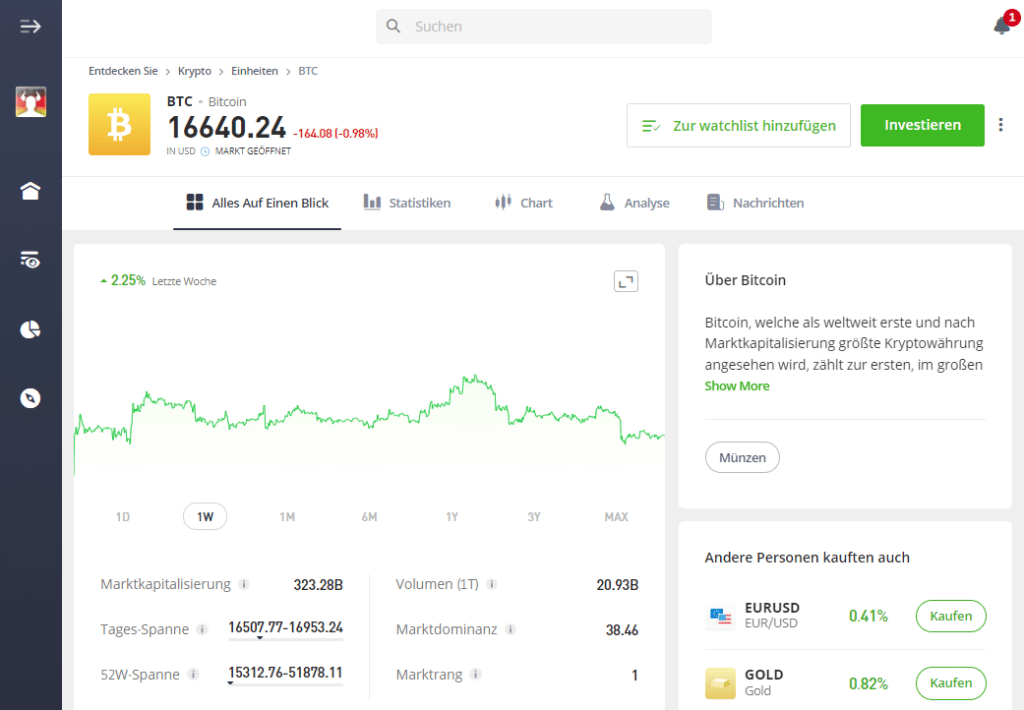Select the Alles Auf Einen Blick tab
The image size is (1024, 710).
tap(257, 203)
